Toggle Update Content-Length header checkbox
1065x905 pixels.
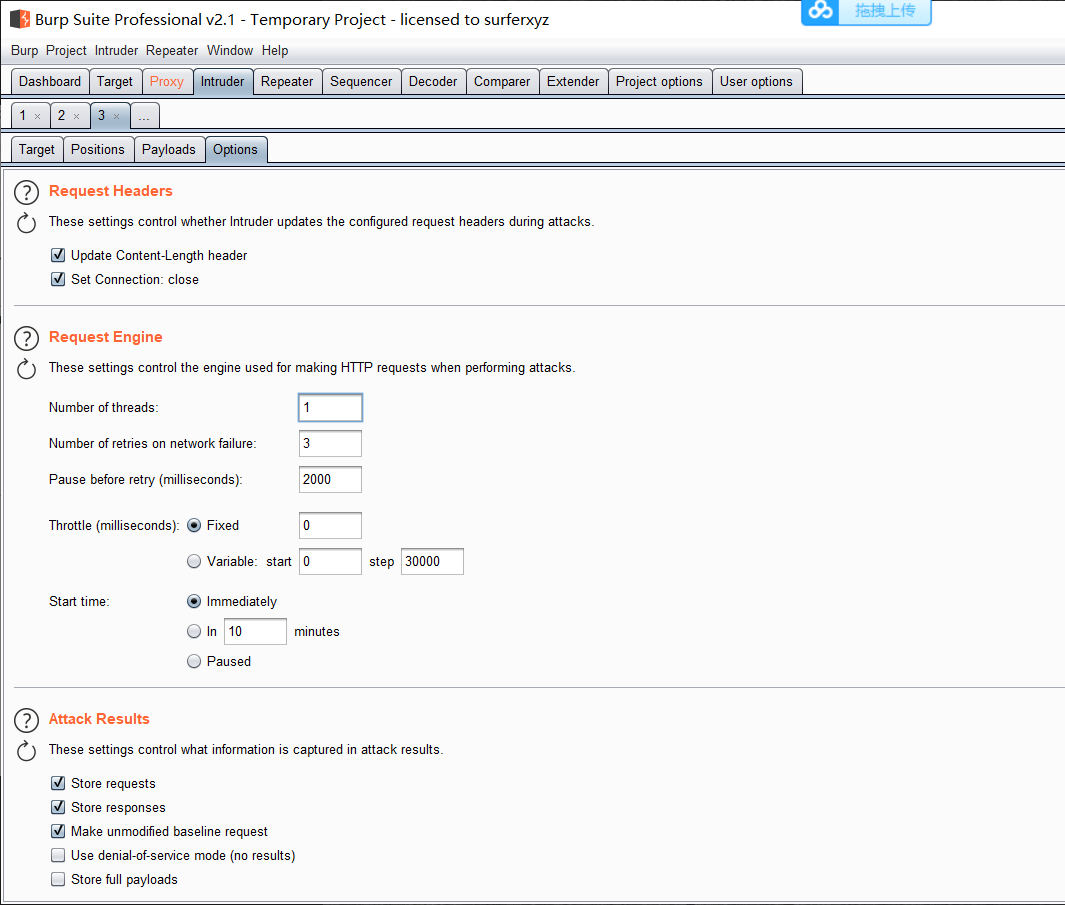coord(58,255)
